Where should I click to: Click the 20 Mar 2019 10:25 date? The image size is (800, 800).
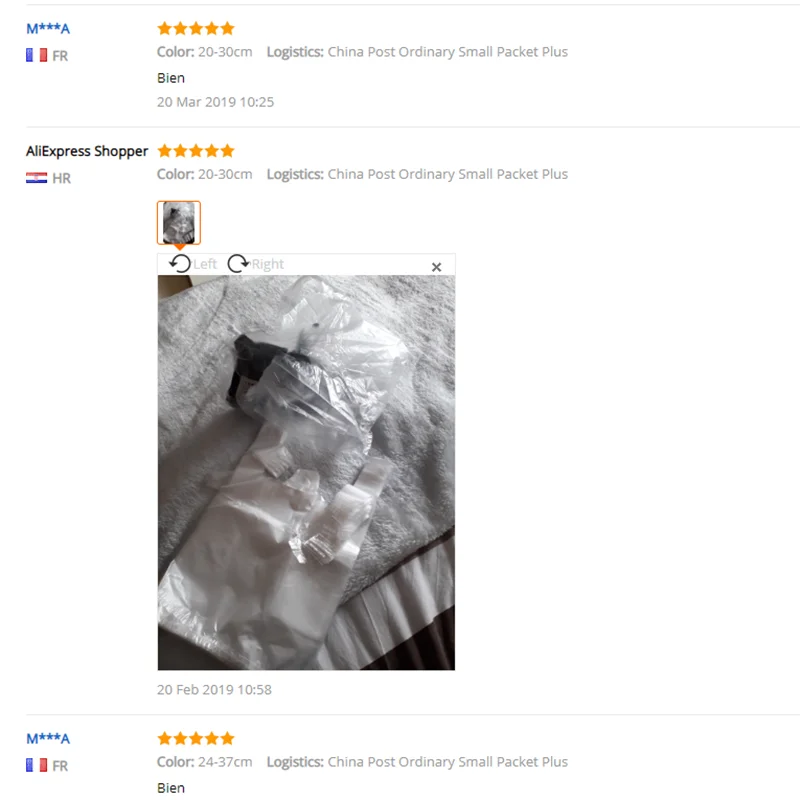(x=215, y=102)
